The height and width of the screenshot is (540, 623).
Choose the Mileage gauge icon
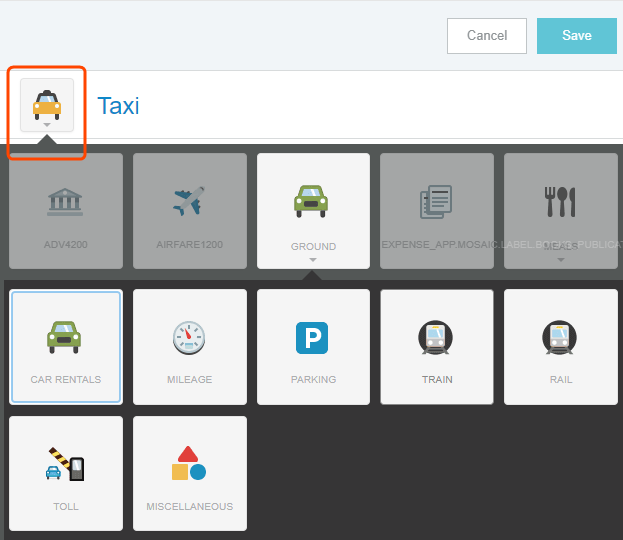(x=189, y=346)
